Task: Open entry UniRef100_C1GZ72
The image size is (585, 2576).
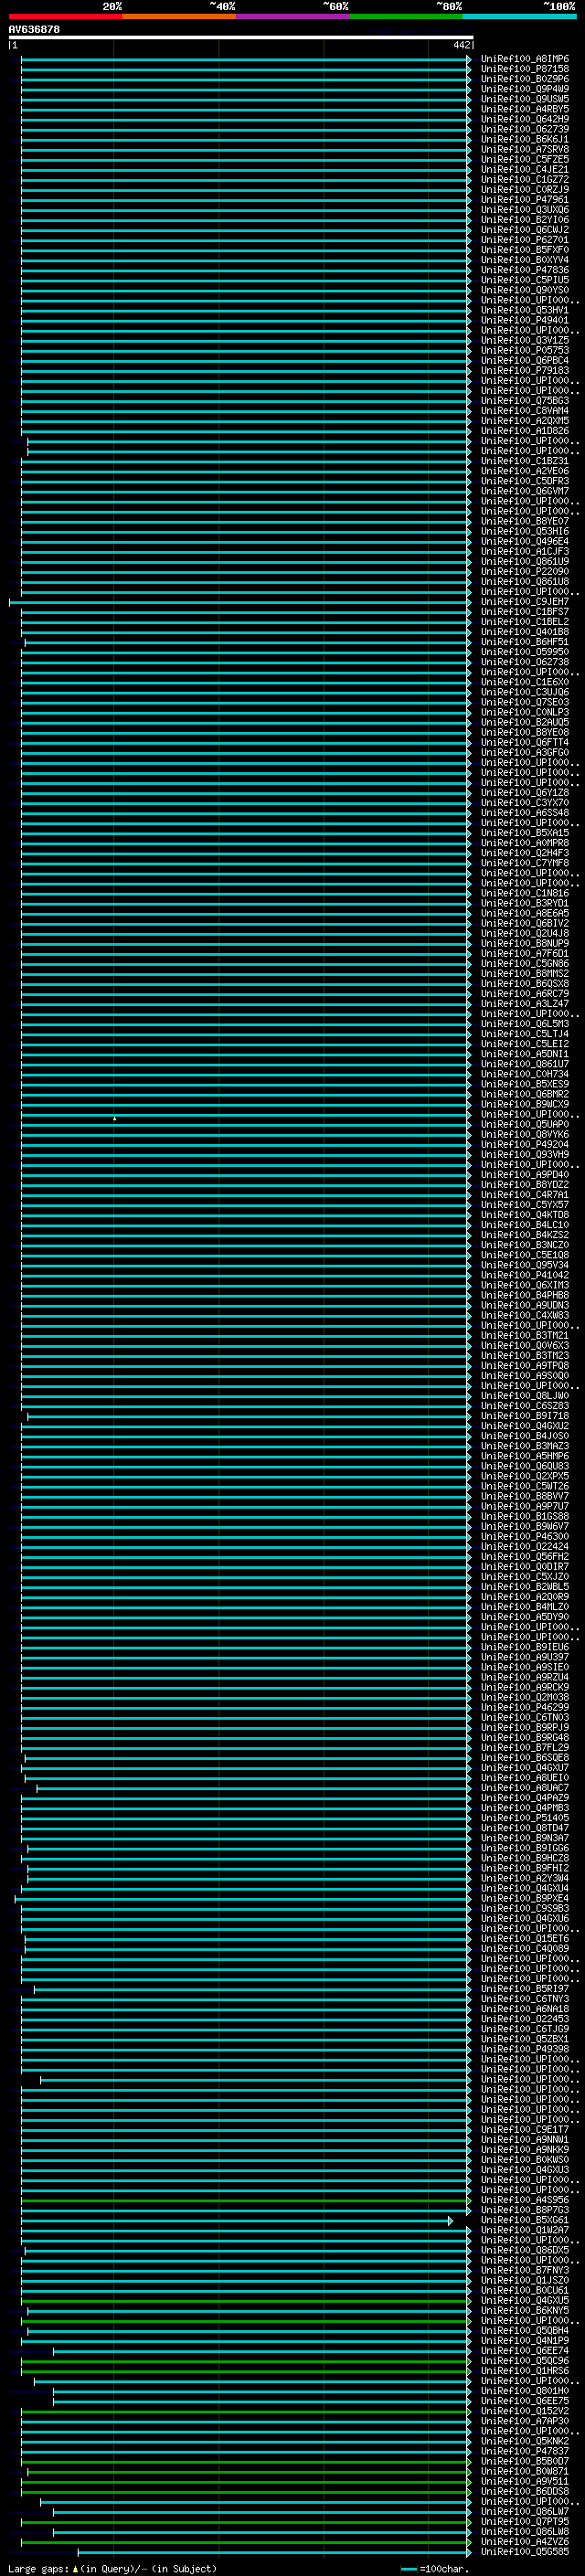Action: (x=525, y=179)
